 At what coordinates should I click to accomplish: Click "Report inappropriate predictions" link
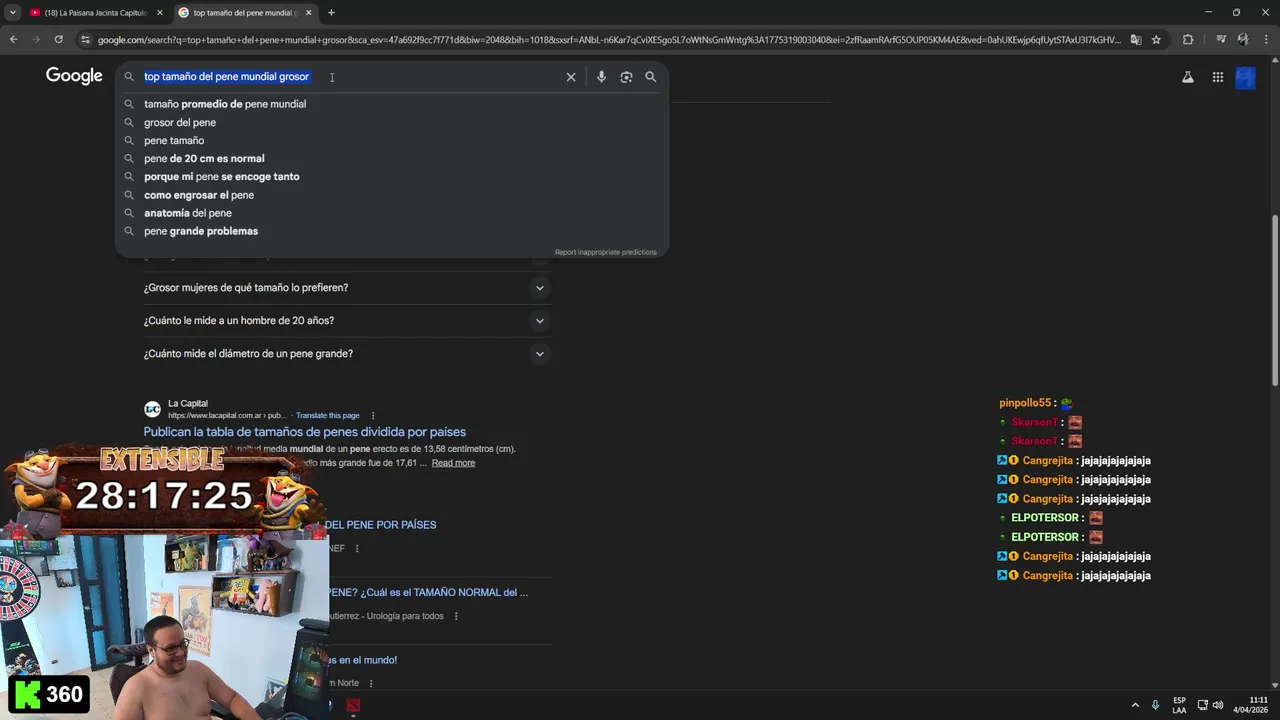pos(606,252)
